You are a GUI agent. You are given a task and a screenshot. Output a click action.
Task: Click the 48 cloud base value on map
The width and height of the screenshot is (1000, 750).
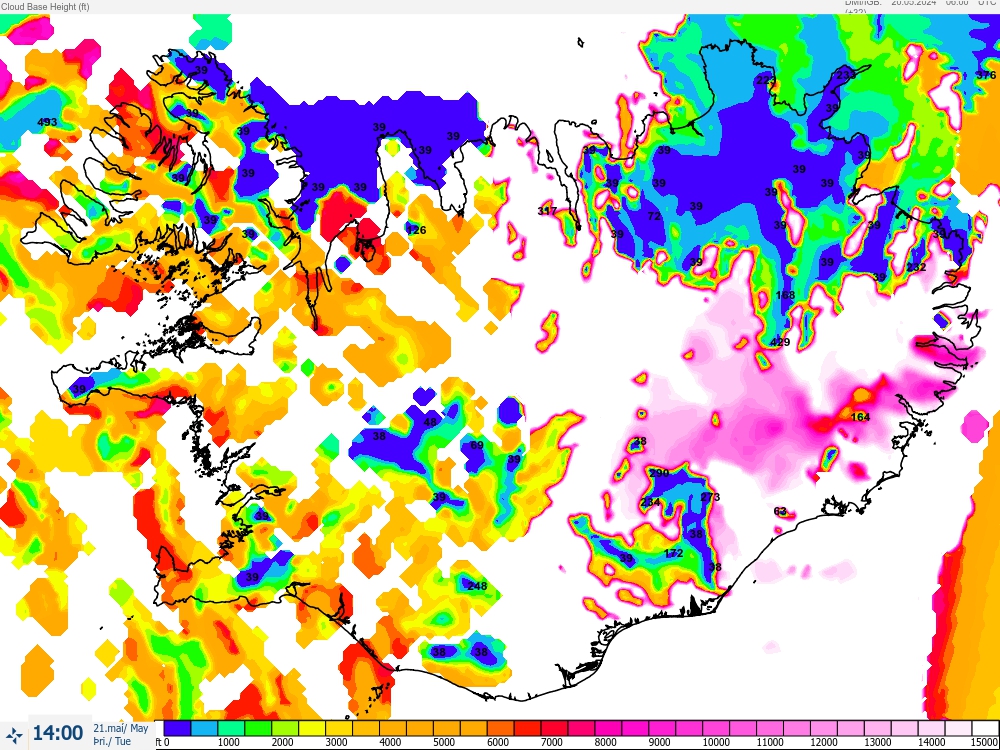[x=430, y=422]
